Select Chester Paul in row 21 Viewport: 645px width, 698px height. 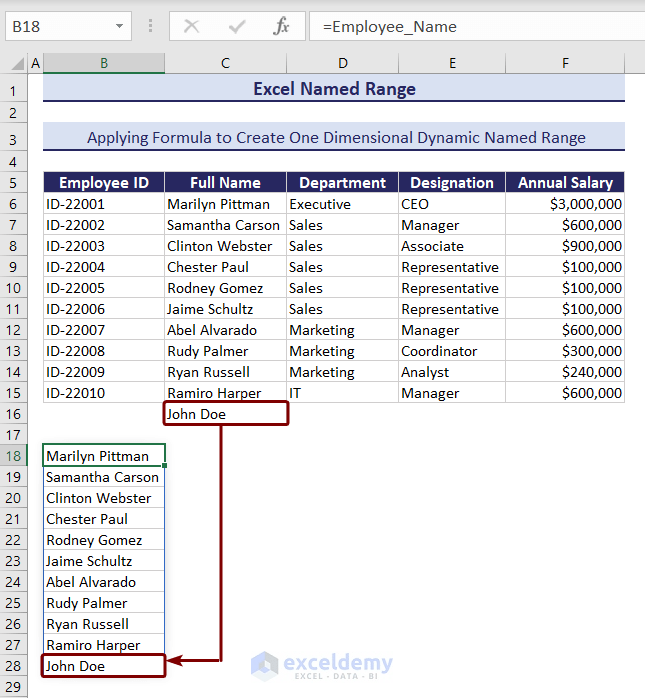click(104, 519)
